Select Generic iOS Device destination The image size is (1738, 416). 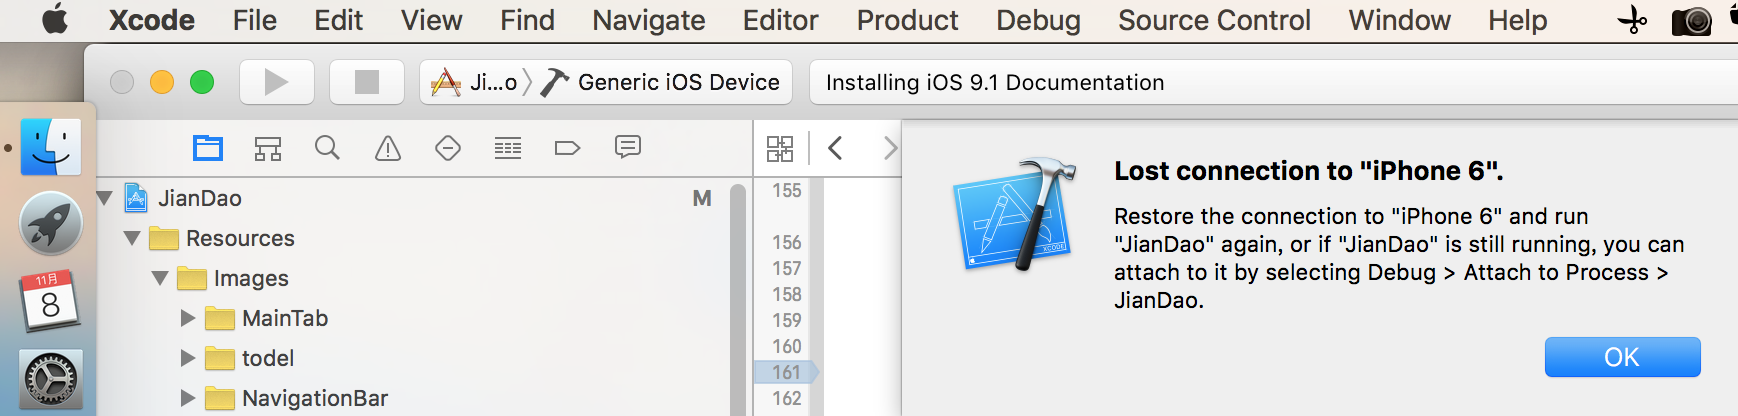pos(678,82)
